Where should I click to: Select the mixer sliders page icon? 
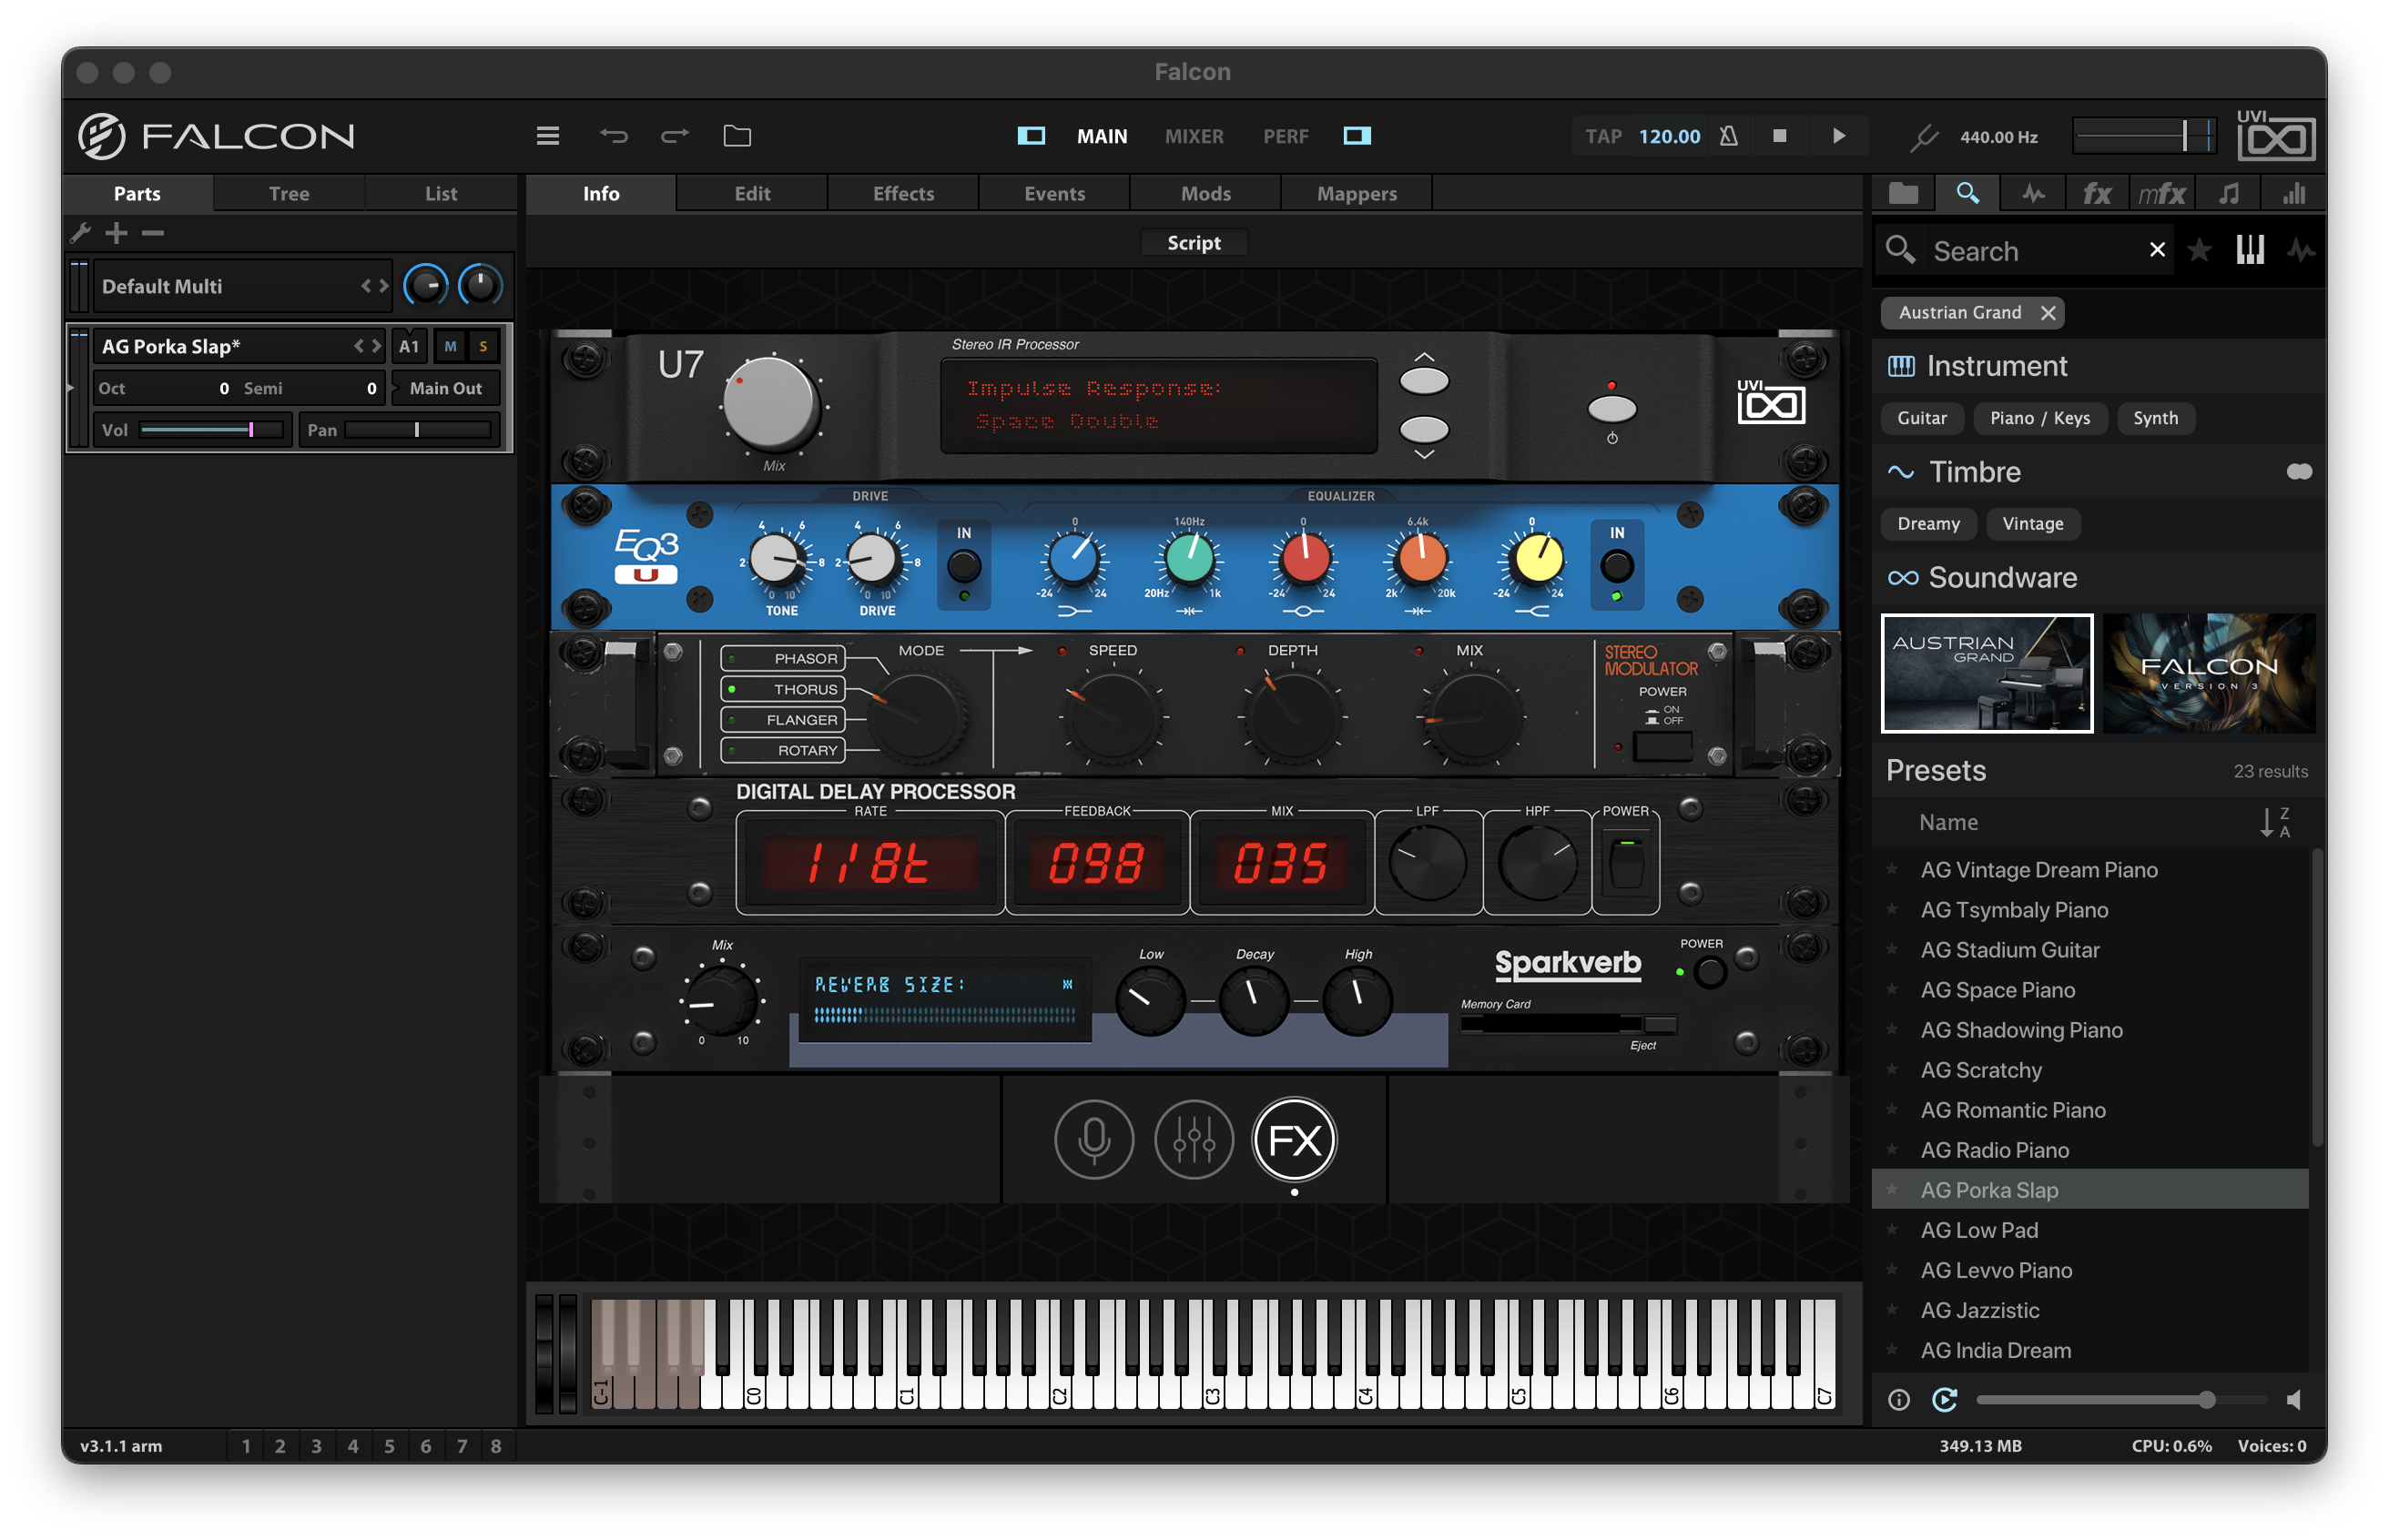click(1194, 1139)
